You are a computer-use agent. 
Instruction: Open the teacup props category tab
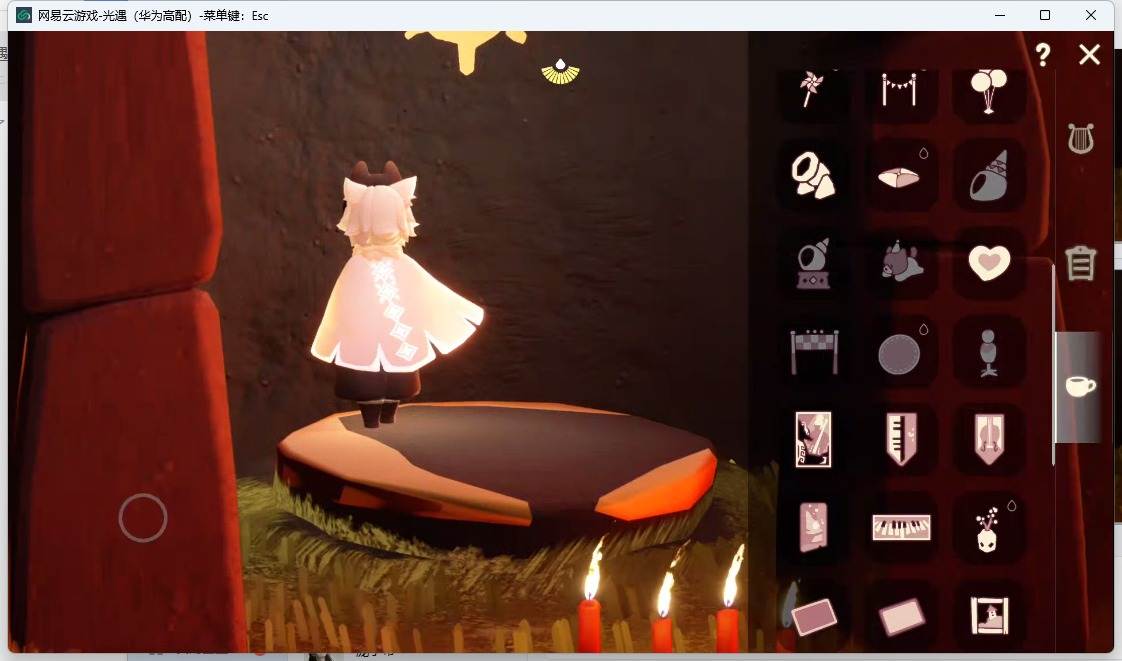(1080, 386)
